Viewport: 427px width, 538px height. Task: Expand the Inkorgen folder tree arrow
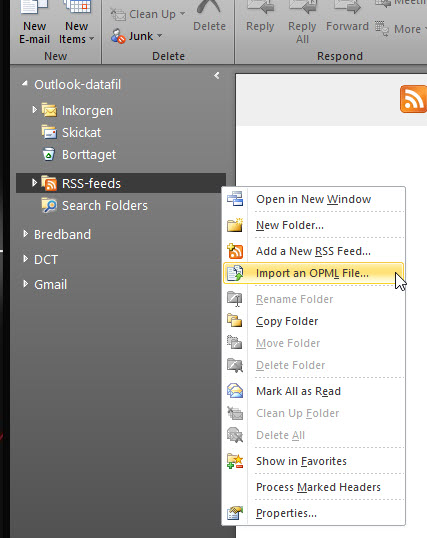[x=34, y=110]
